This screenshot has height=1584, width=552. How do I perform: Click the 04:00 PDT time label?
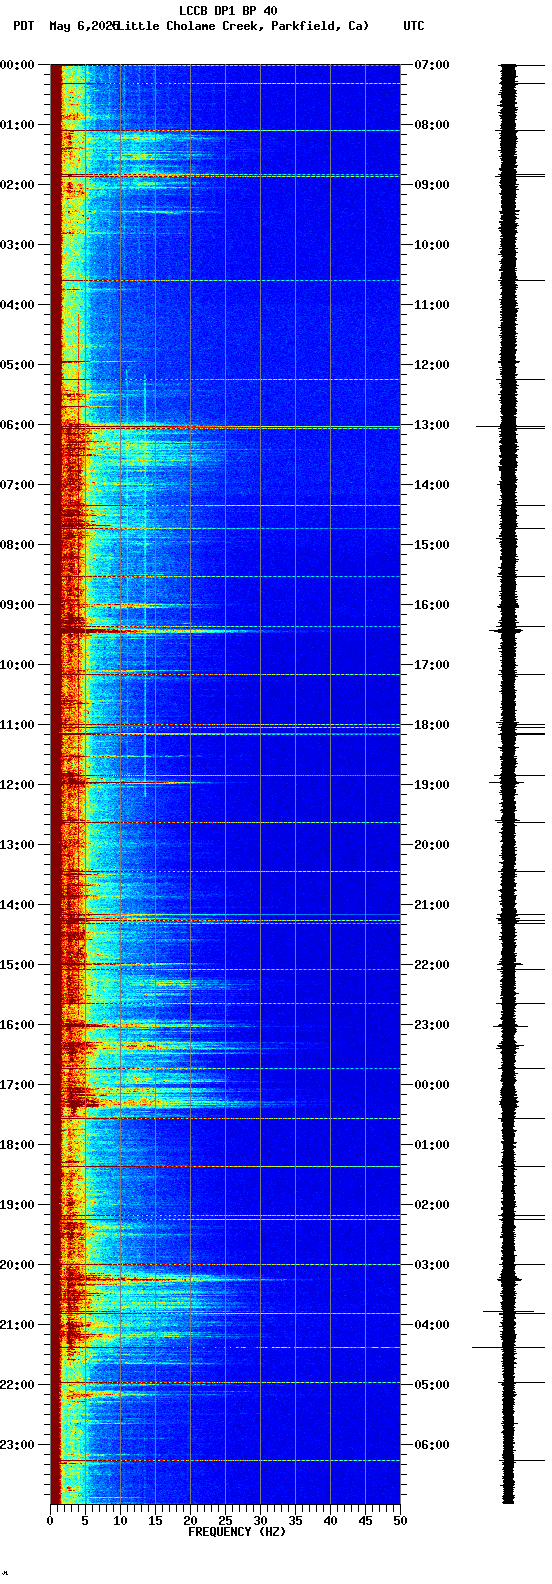(18, 305)
